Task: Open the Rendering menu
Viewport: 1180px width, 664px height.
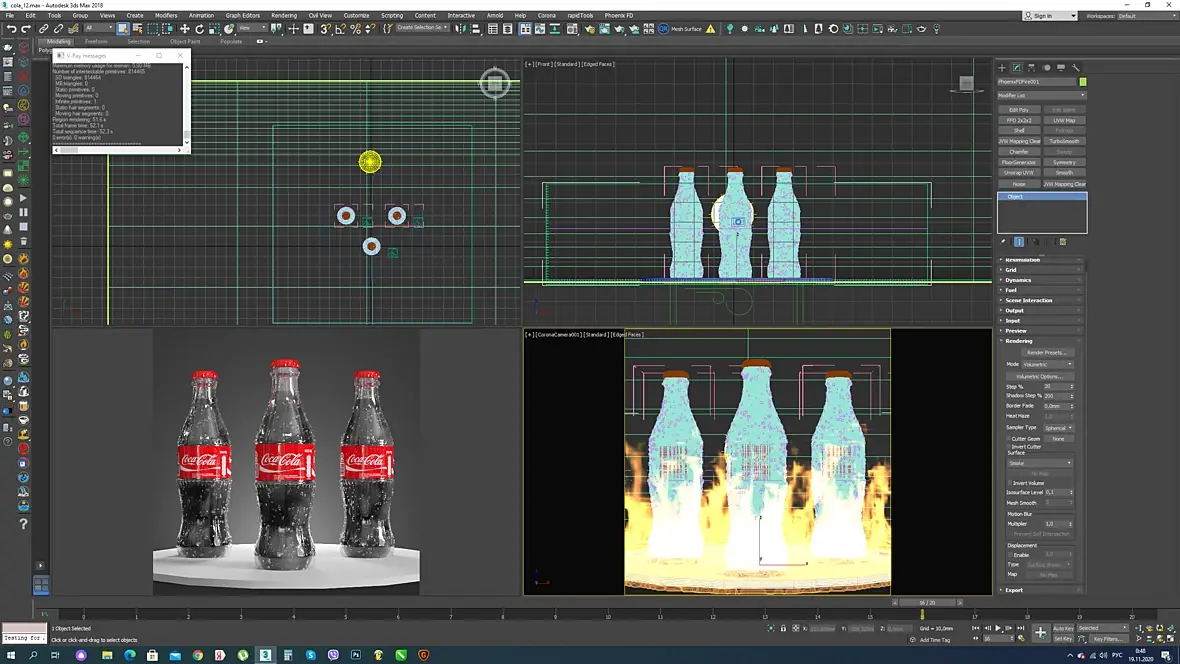Action: coord(283,16)
